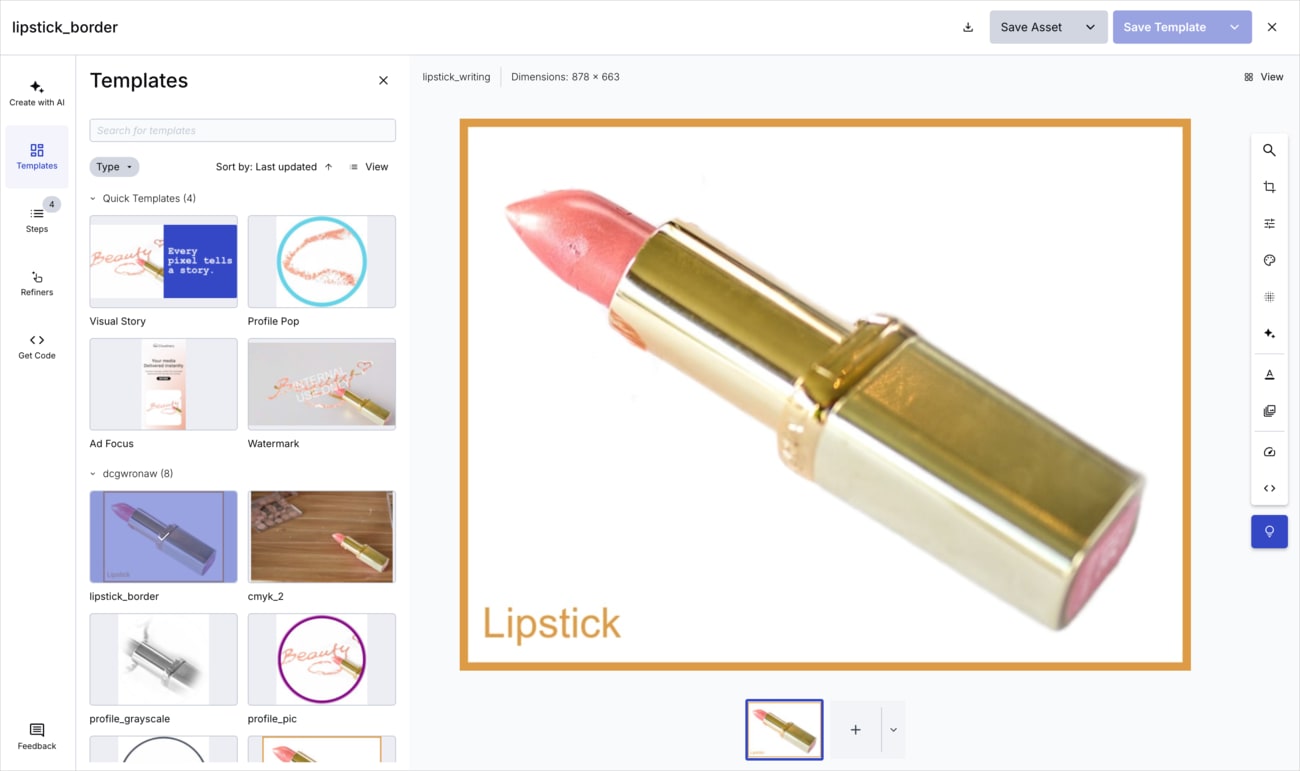1300x771 pixels.
Task: Select the lipstick asset thumbnail below canvas
Action: coord(784,730)
